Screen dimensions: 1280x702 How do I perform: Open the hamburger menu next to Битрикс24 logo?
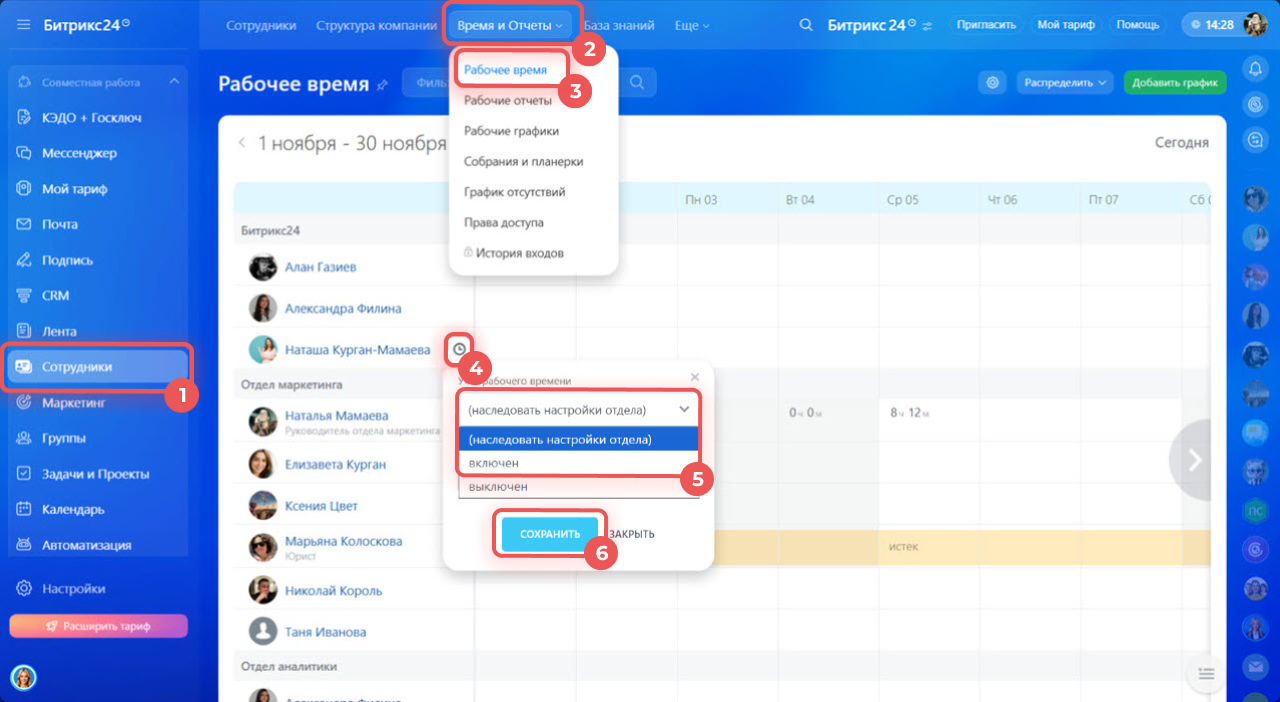tap(24, 25)
